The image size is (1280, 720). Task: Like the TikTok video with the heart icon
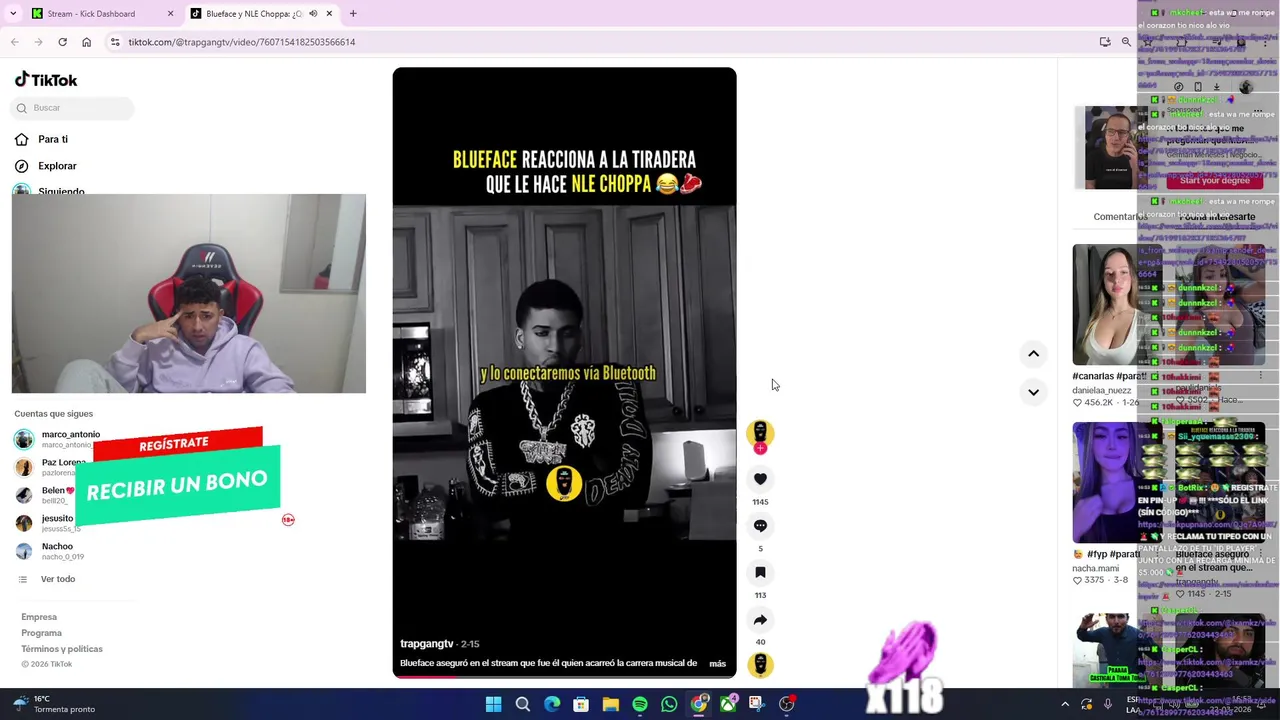760,479
